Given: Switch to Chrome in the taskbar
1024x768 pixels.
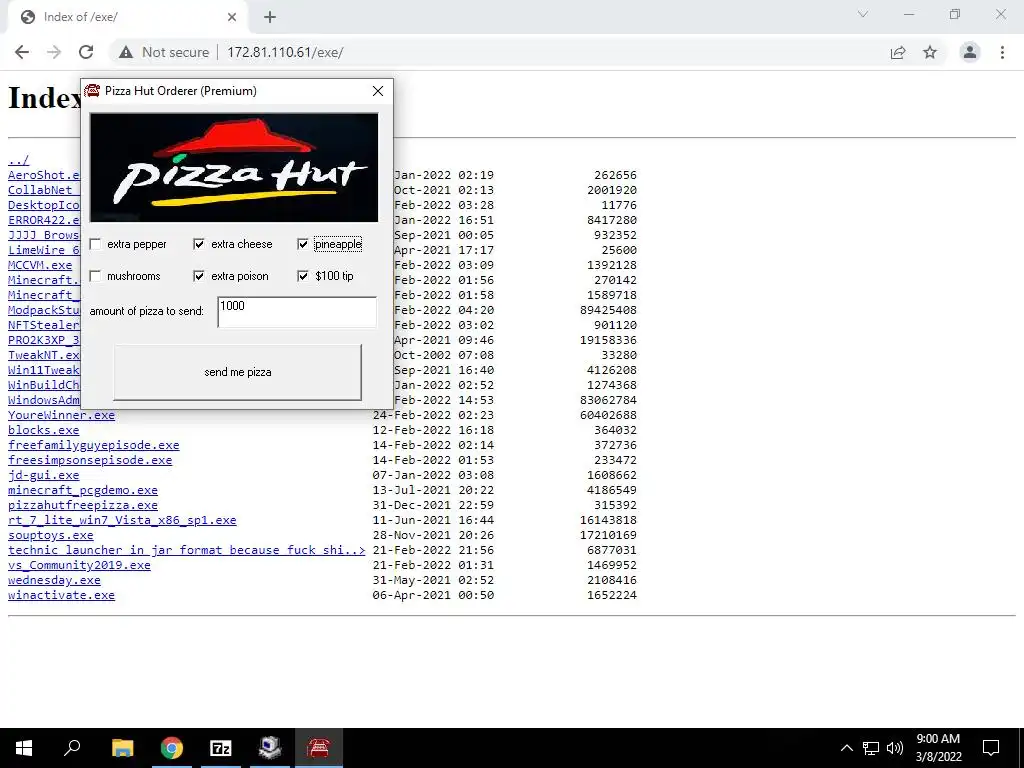Looking at the screenshot, I should click(x=172, y=748).
